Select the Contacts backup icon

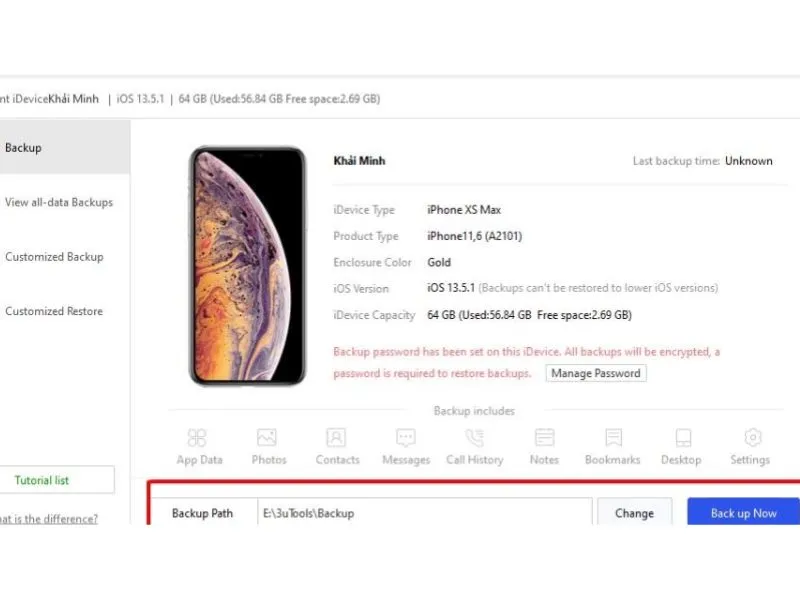pyautogui.click(x=336, y=437)
